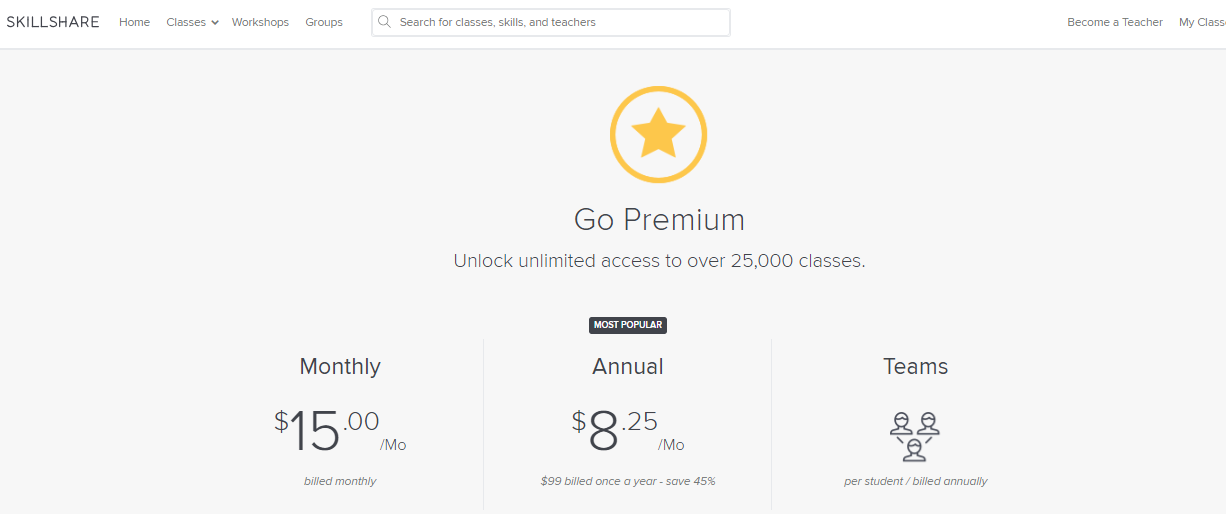Viewport: 1226px width, 514px height.
Task: Click the gold star Premium icon
Action: click(x=658, y=135)
